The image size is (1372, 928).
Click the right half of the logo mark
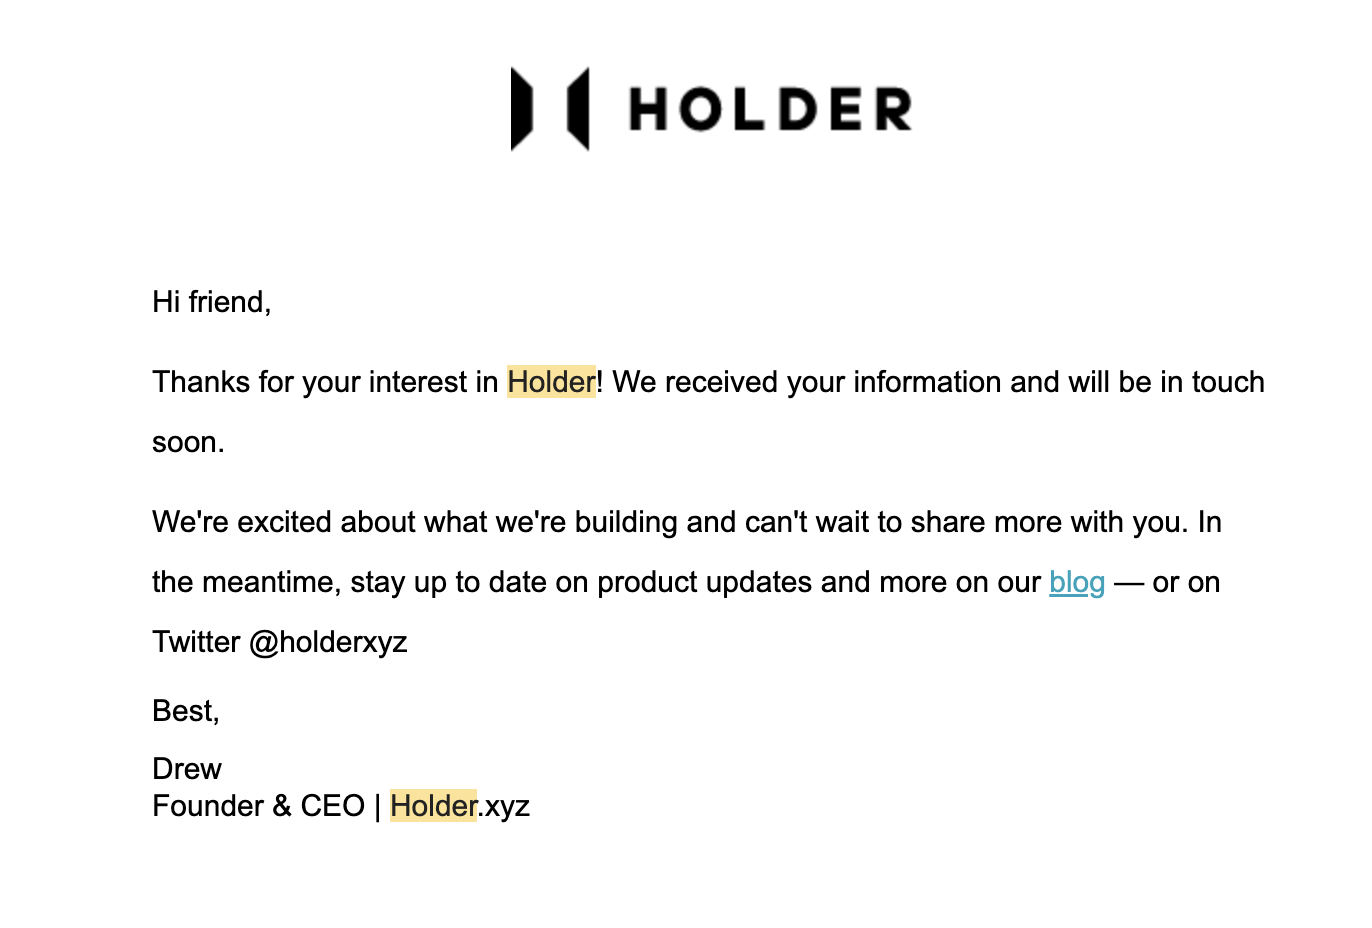click(x=578, y=109)
